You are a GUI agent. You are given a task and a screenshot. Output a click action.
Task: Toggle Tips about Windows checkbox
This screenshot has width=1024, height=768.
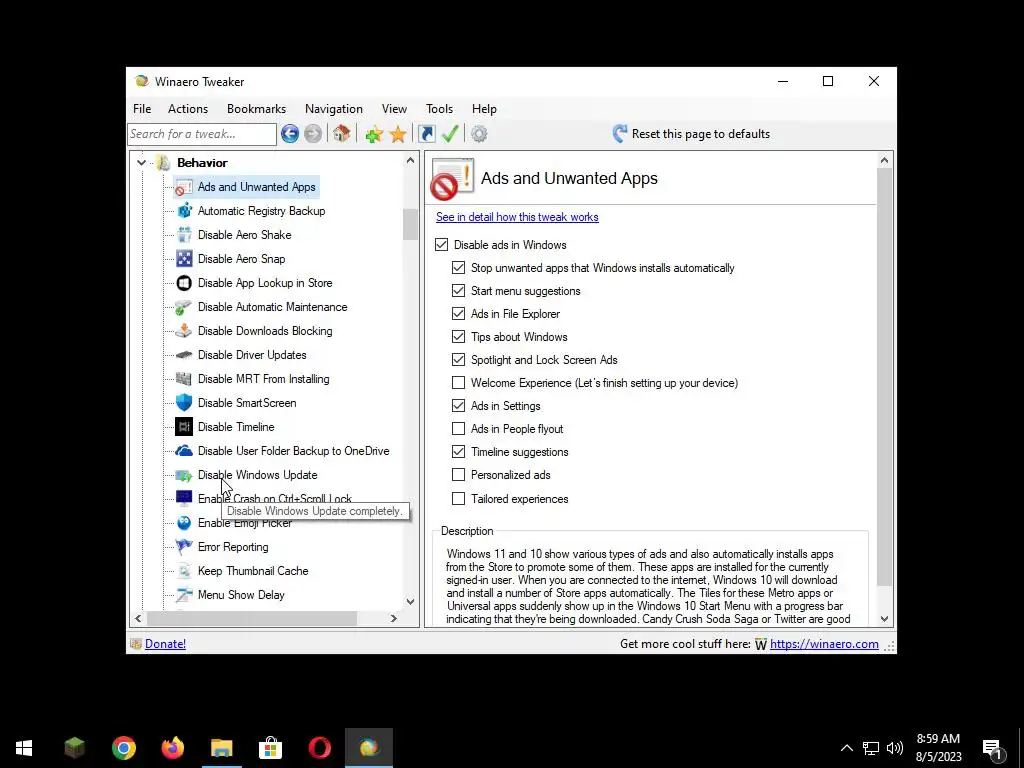tap(458, 337)
